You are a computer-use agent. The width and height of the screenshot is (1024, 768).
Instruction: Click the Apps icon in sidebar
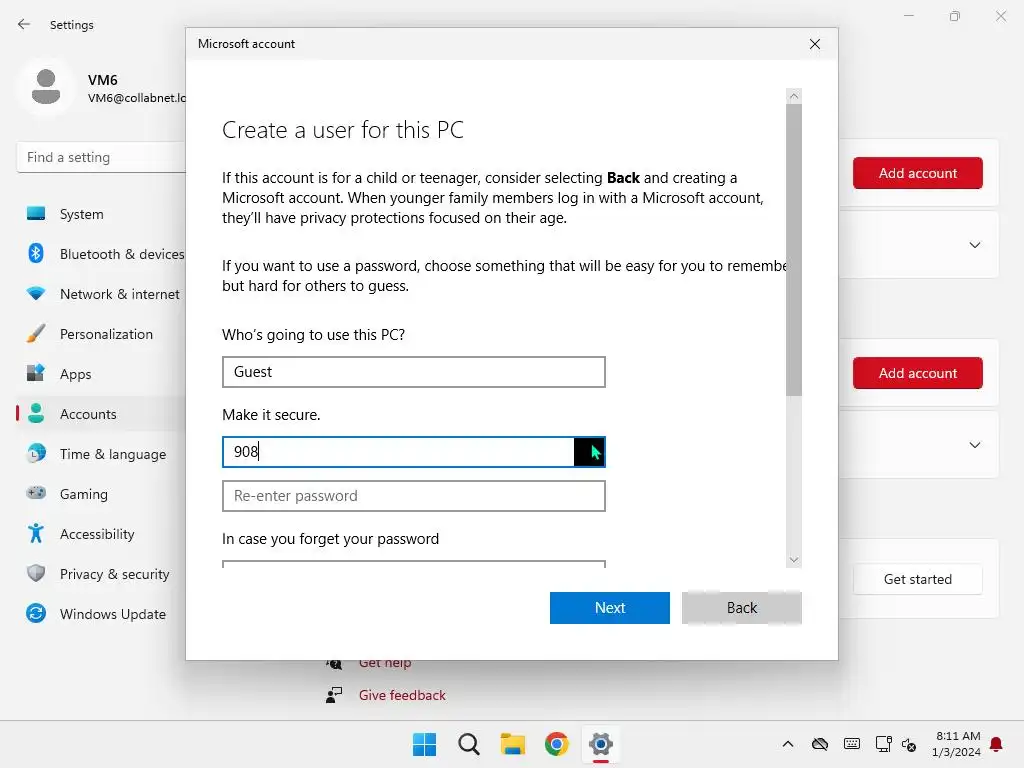[36, 374]
